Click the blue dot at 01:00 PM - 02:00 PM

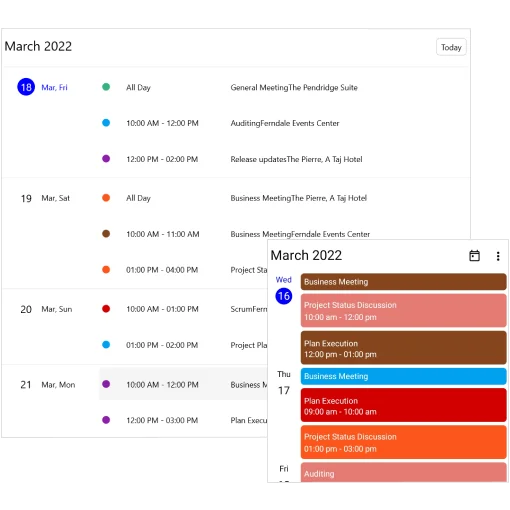click(x=106, y=344)
